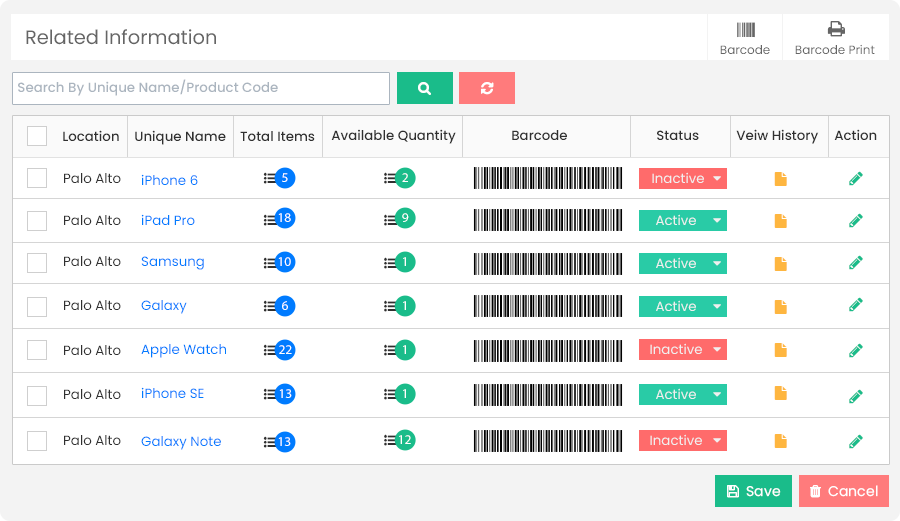Focus the Search By Unique Name field

pyautogui.click(x=200, y=88)
